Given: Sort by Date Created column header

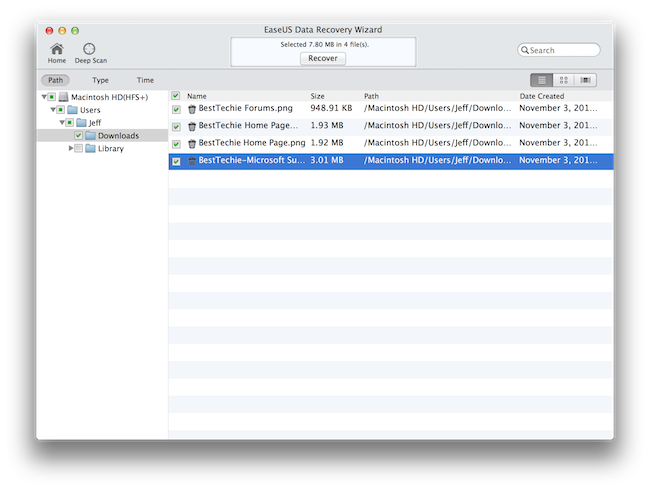Looking at the screenshot, I should pyautogui.click(x=542, y=96).
